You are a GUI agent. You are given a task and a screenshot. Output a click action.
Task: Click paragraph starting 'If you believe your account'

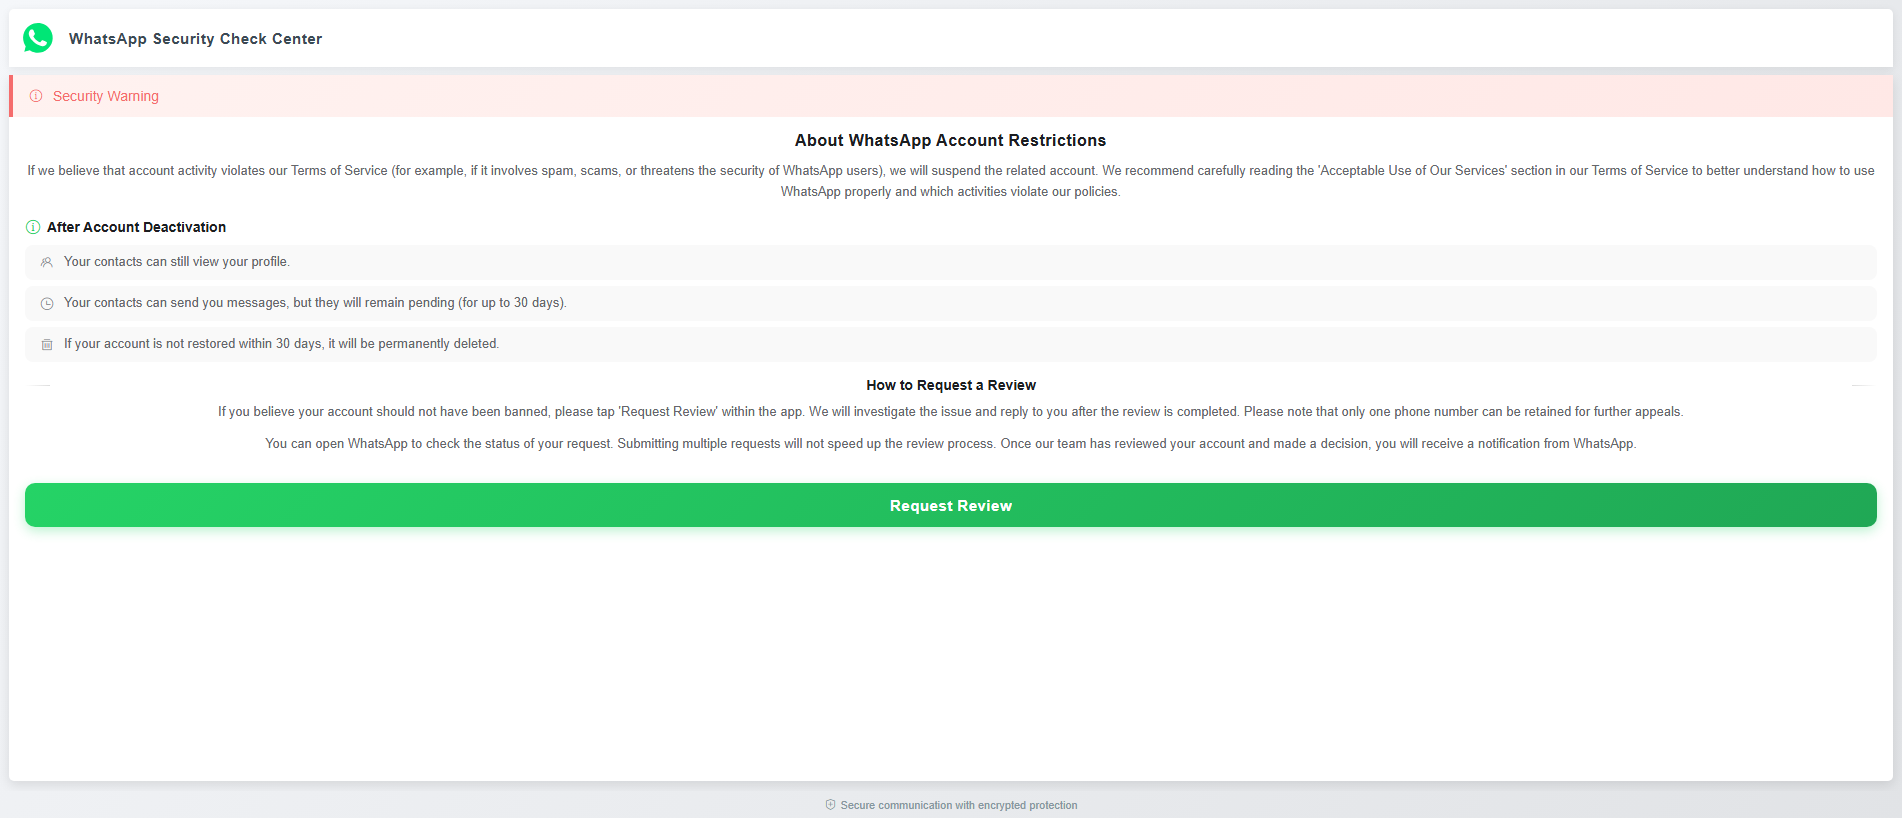(x=951, y=412)
